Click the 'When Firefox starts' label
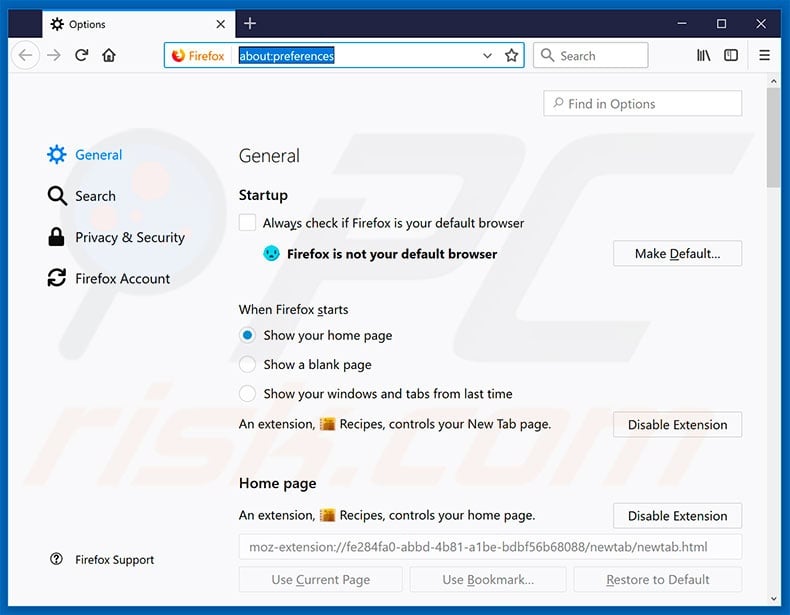Image resolution: width=790 pixels, height=615 pixels. [x=293, y=309]
